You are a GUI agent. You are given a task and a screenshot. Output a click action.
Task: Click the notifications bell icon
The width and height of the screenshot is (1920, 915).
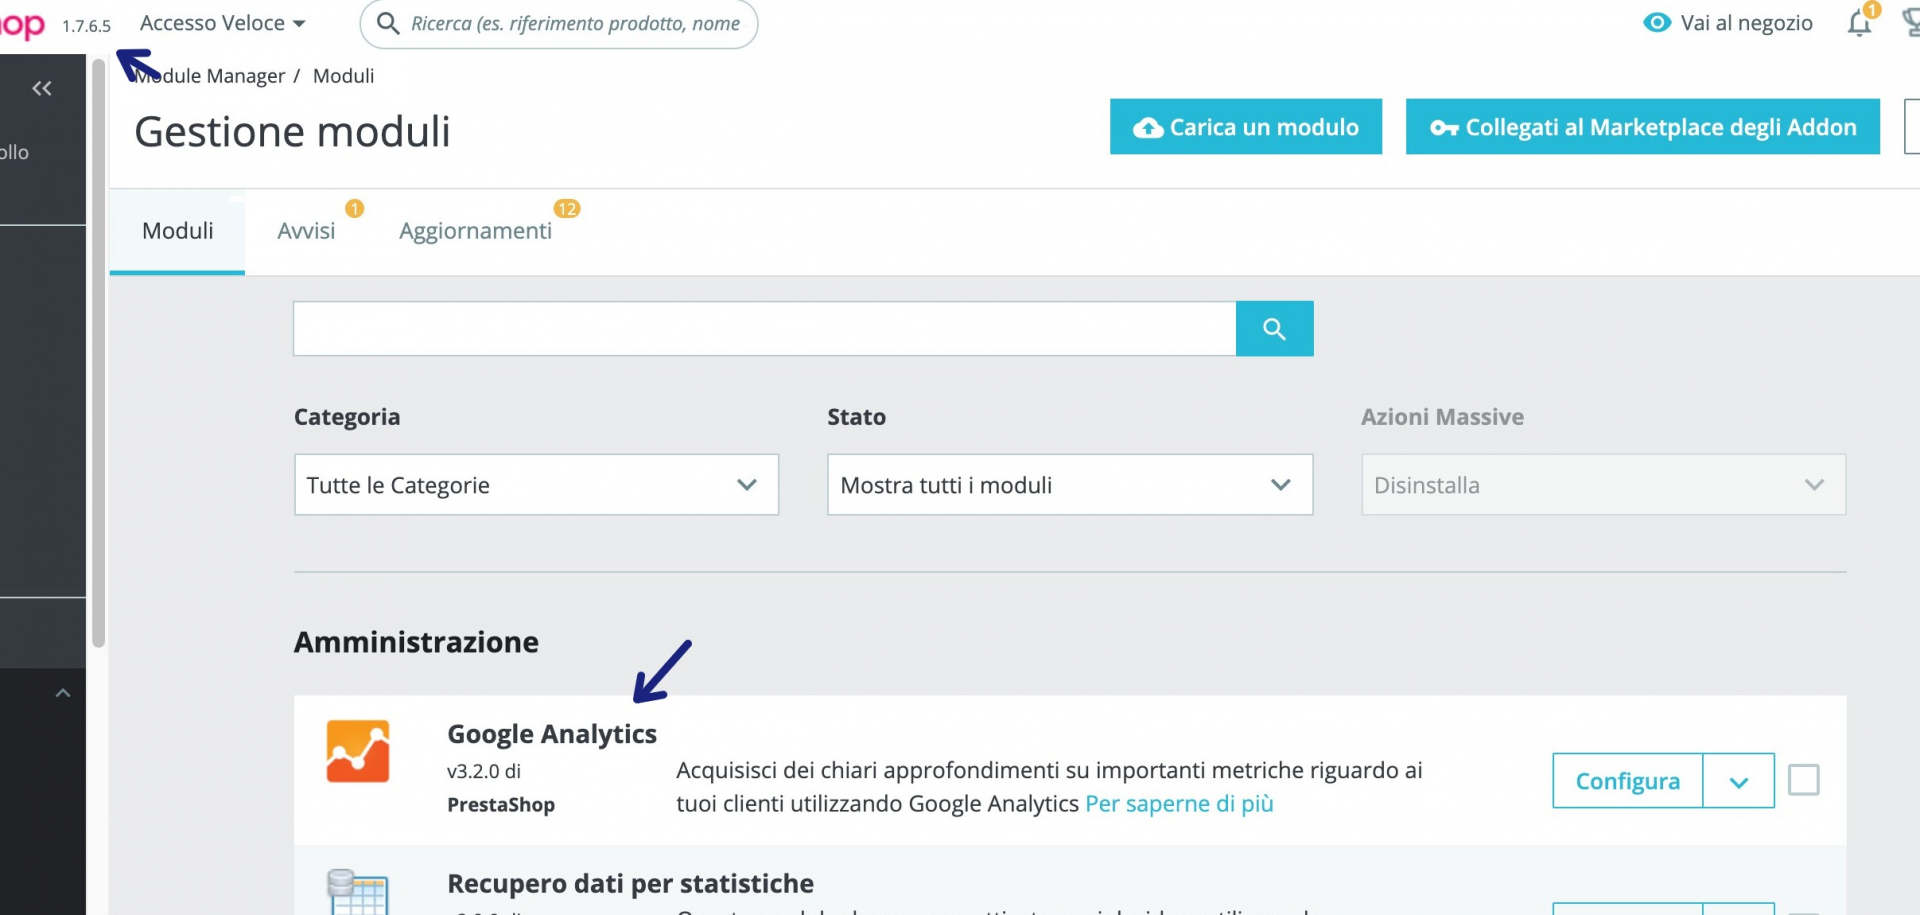coord(1859,23)
